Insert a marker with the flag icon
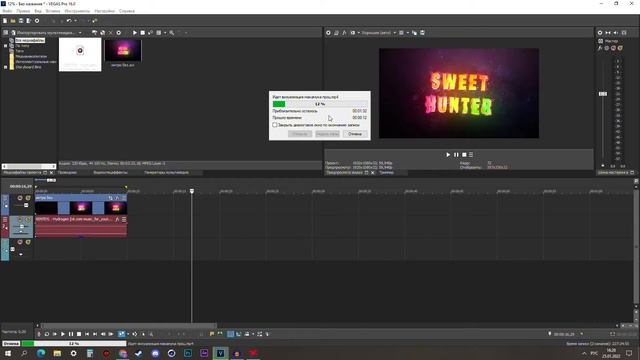Viewport: 640px width, 360px height. [212, 334]
